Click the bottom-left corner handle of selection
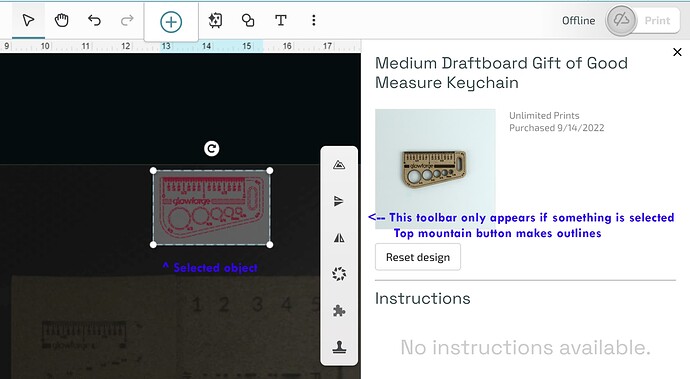 (x=153, y=245)
